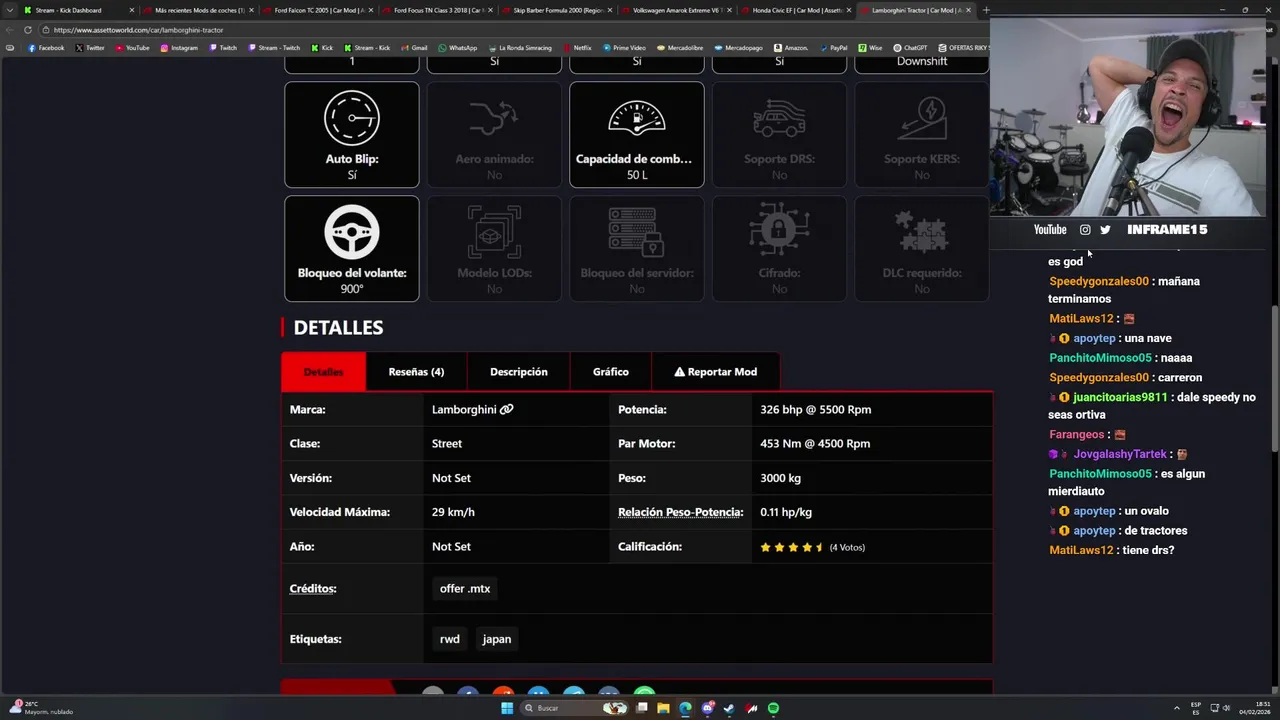This screenshot has width=1280, height=720.
Task: Switch to Volkswagen Amarok Extreme V6 tab
Action: [677, 10]
